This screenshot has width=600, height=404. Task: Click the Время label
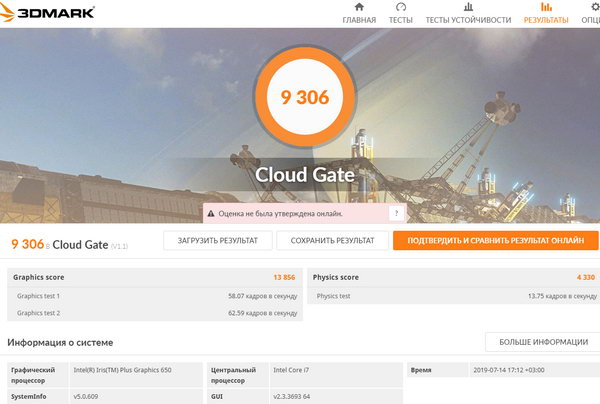[421, 370]
